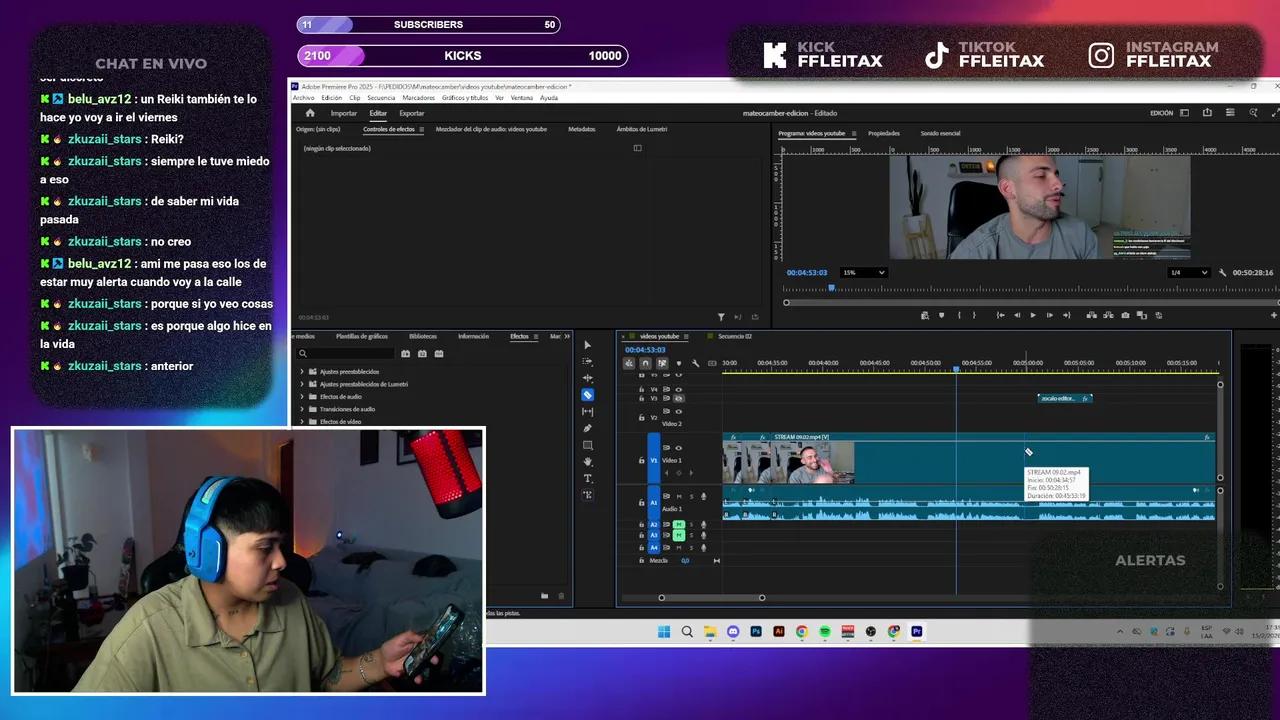
Task: Click the Home icon in workspace bar
Action: tap(310, 113)
